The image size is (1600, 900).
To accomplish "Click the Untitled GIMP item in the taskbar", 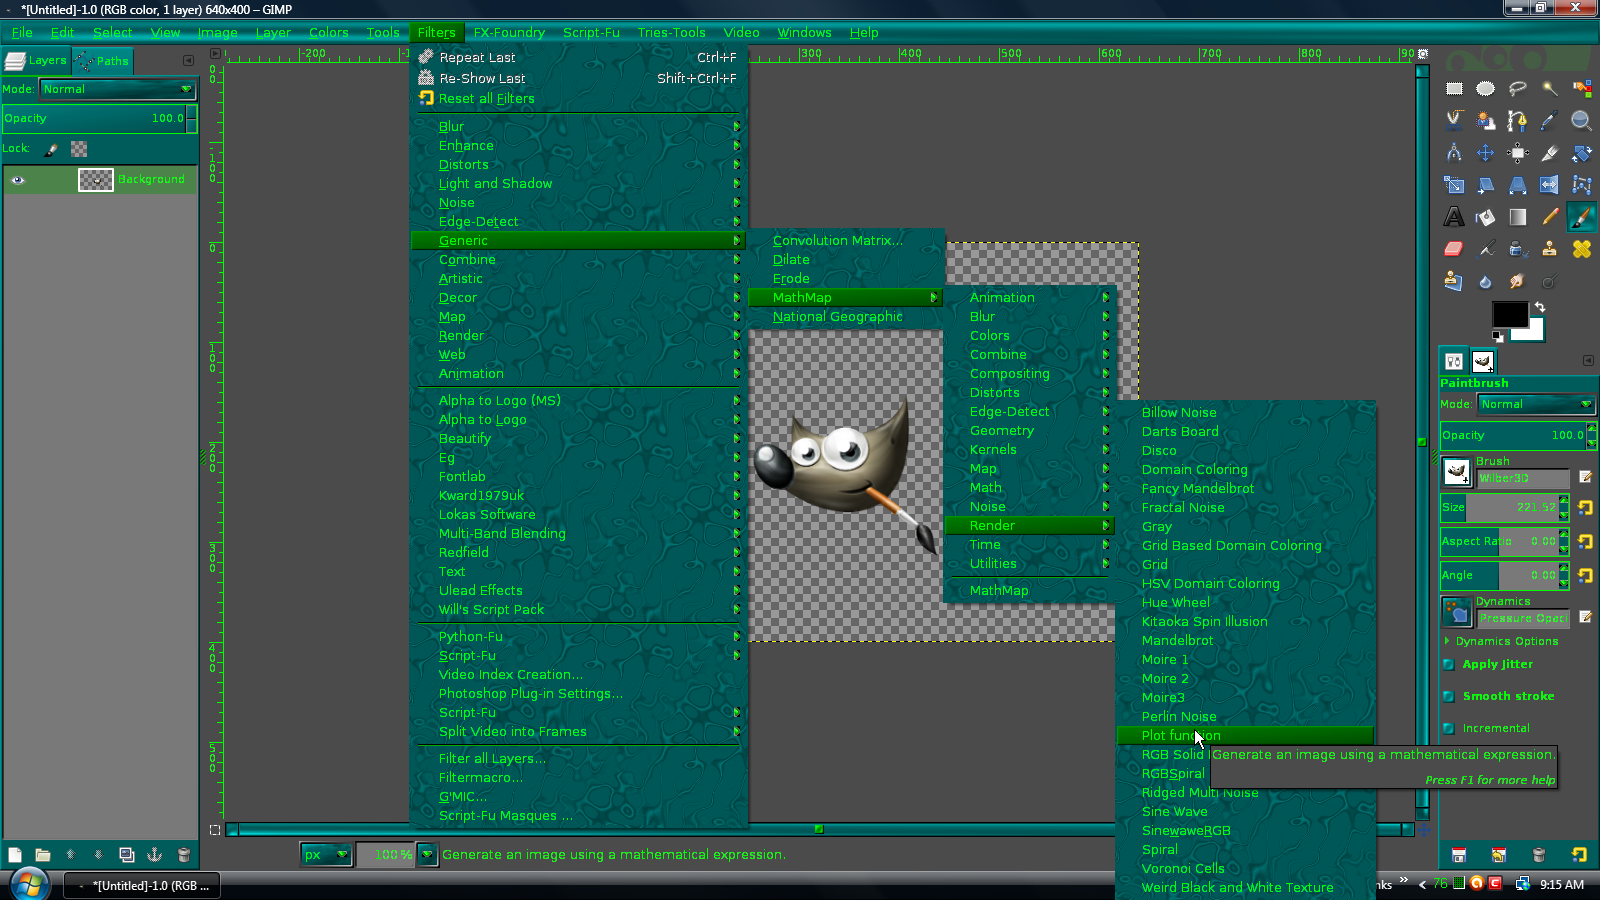I will pos(140,886).
